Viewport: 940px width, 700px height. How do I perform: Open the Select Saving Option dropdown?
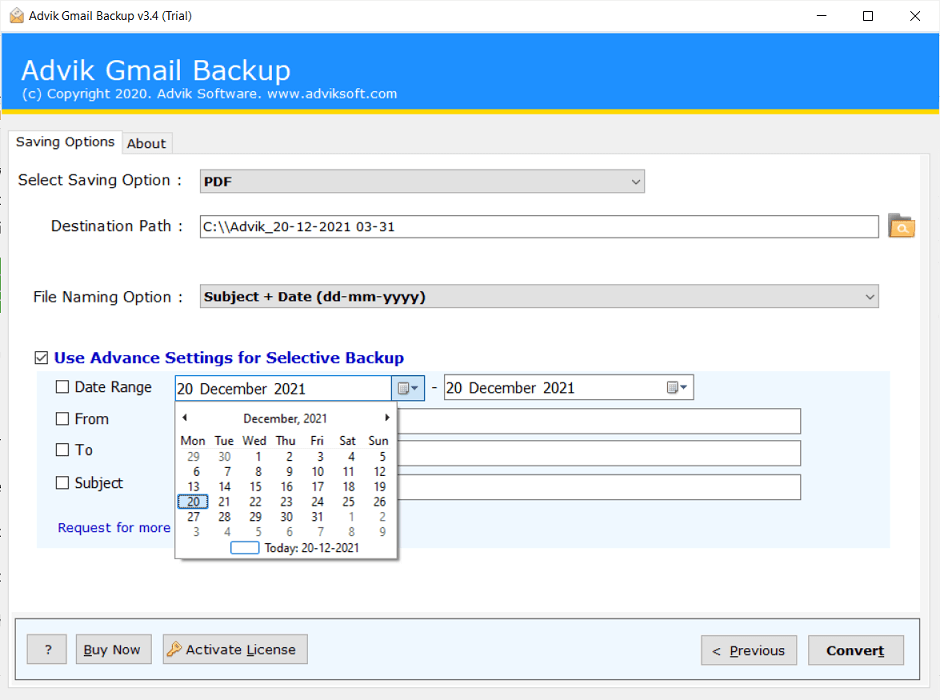(636, 181)
